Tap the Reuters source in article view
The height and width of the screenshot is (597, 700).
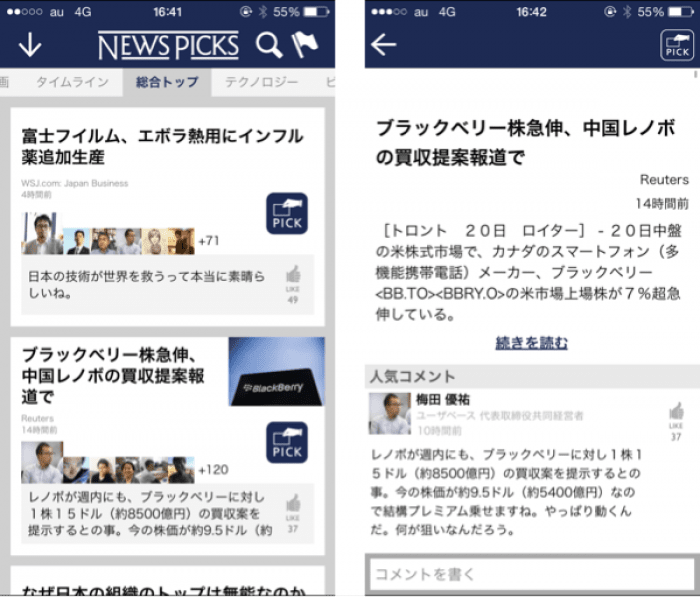[x=664, y=180]
